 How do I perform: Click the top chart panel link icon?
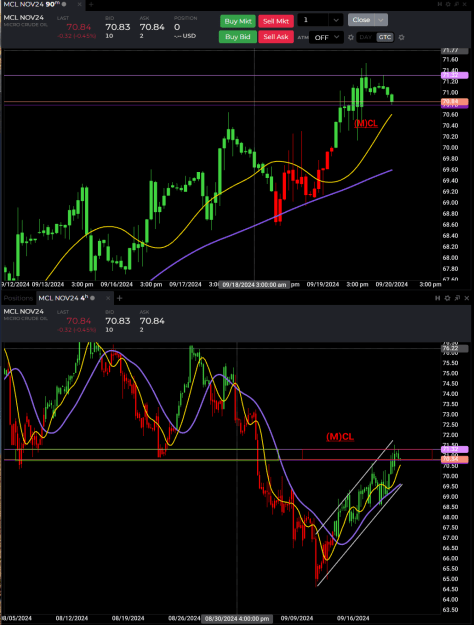(440, 4)
